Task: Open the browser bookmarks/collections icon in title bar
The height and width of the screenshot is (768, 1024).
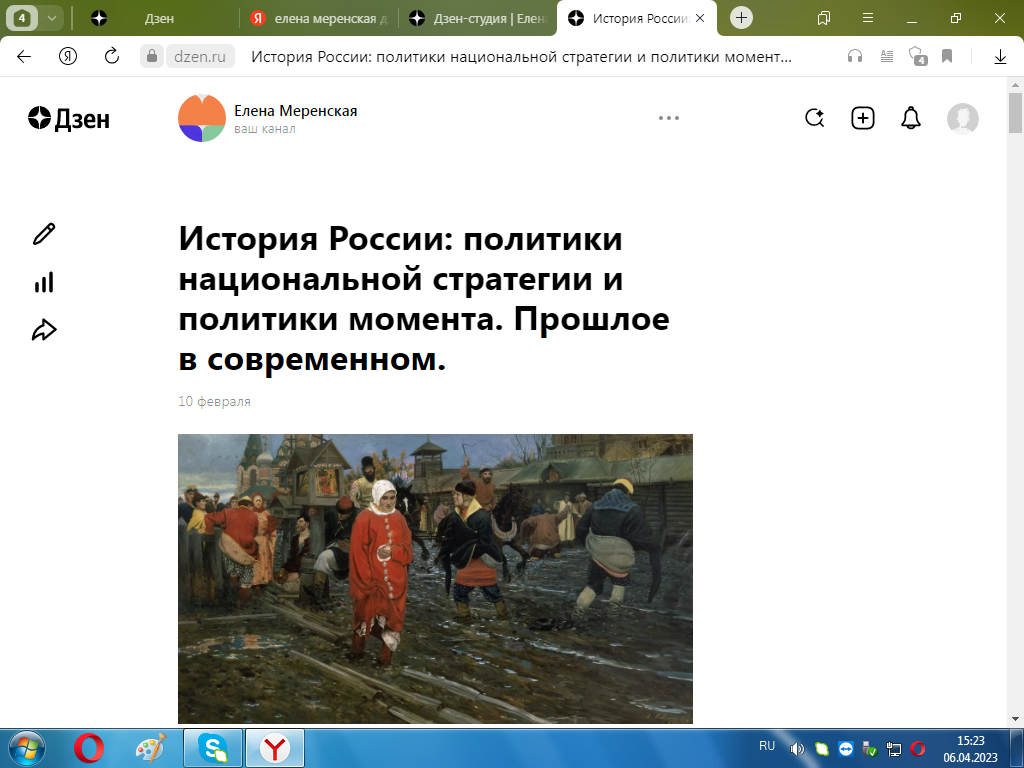Action: pos(824,18)
